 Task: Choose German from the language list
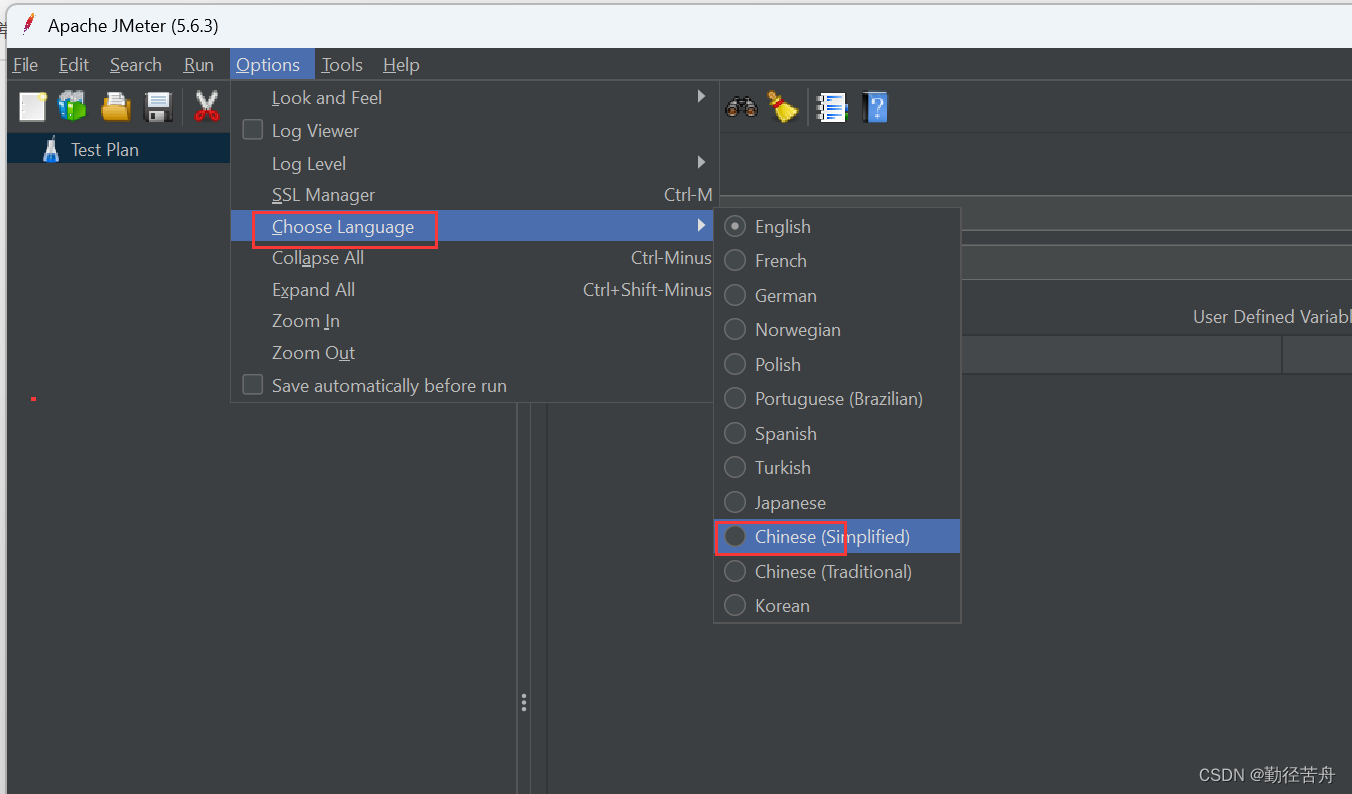tap(837, 295)
